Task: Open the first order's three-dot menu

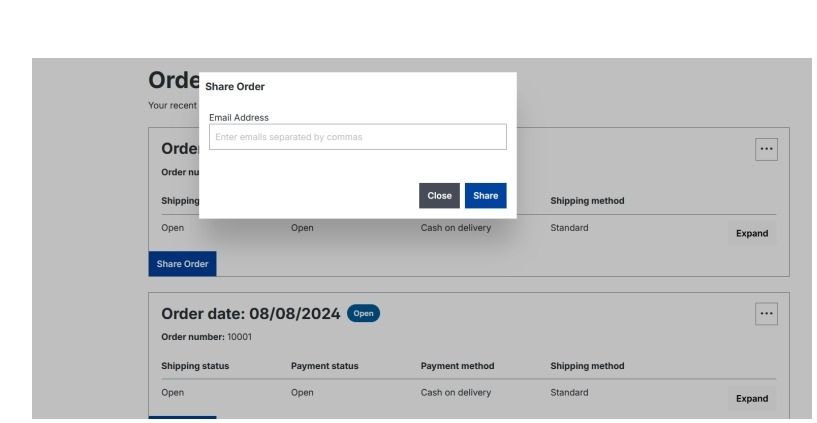Action: click(x=766, y=148)
